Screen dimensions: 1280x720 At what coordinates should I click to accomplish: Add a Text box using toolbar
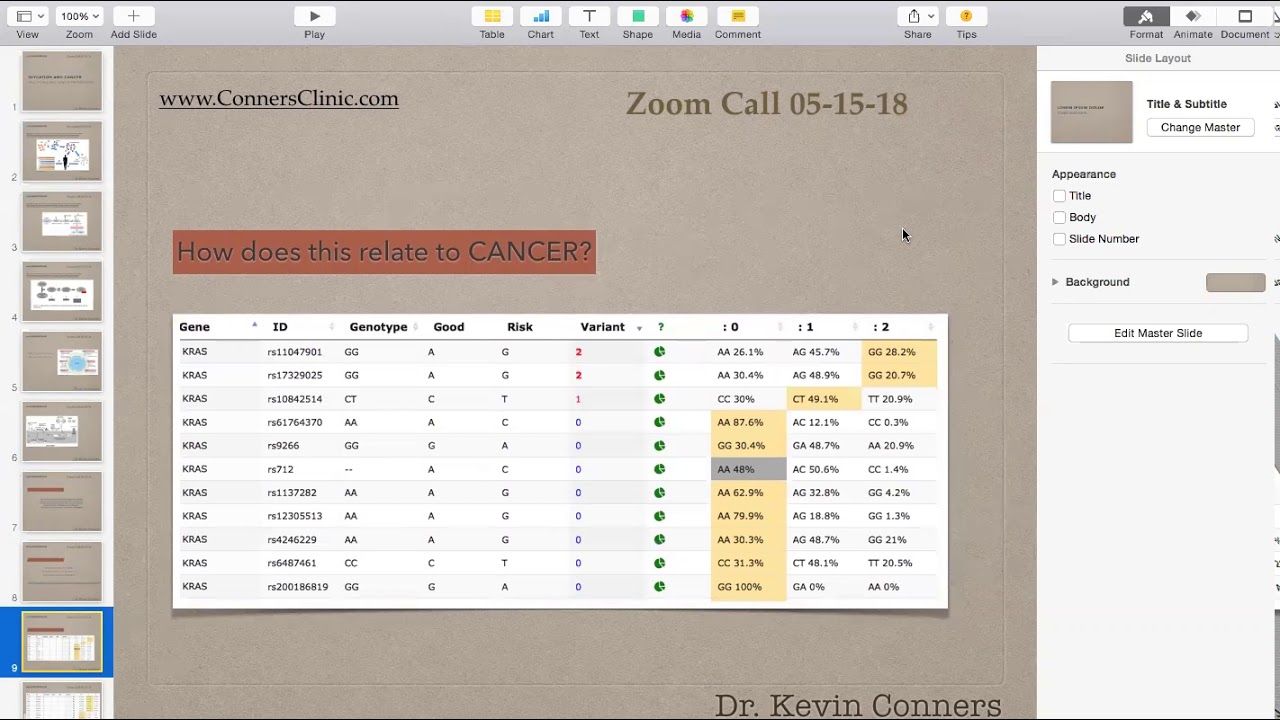pos(589,16)
